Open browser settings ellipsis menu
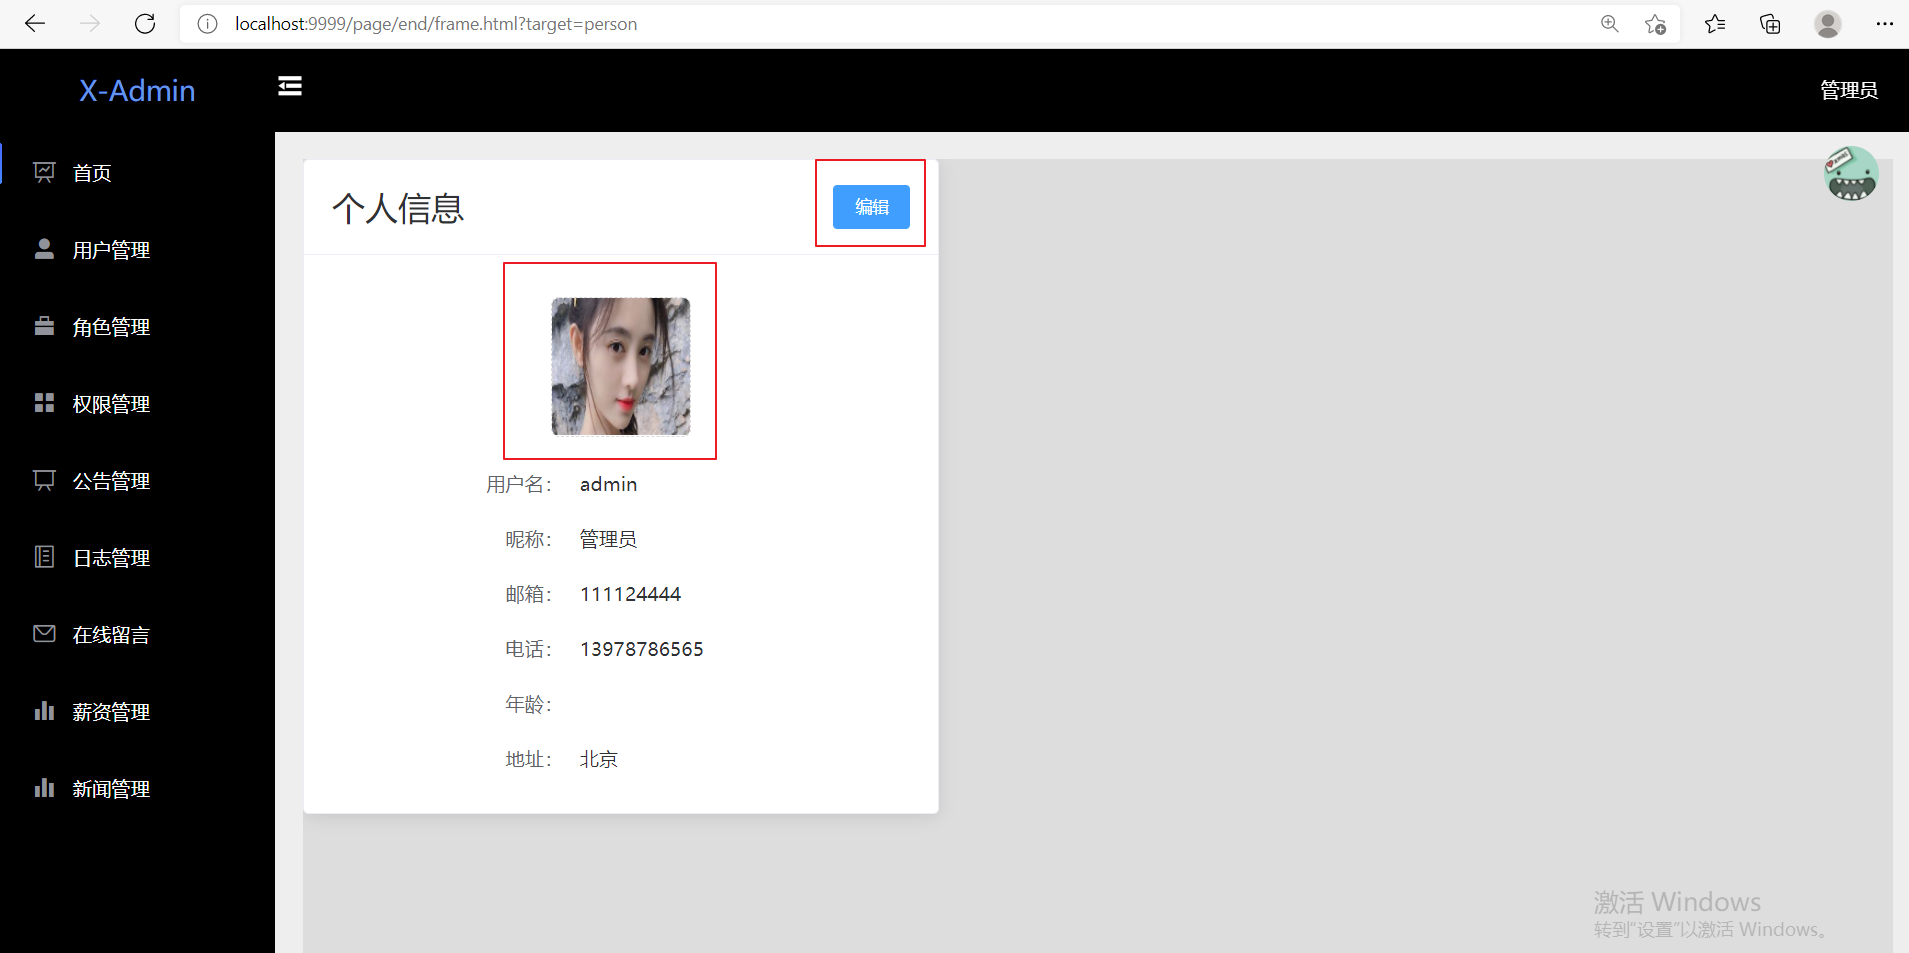 (x=1884, y=24)
